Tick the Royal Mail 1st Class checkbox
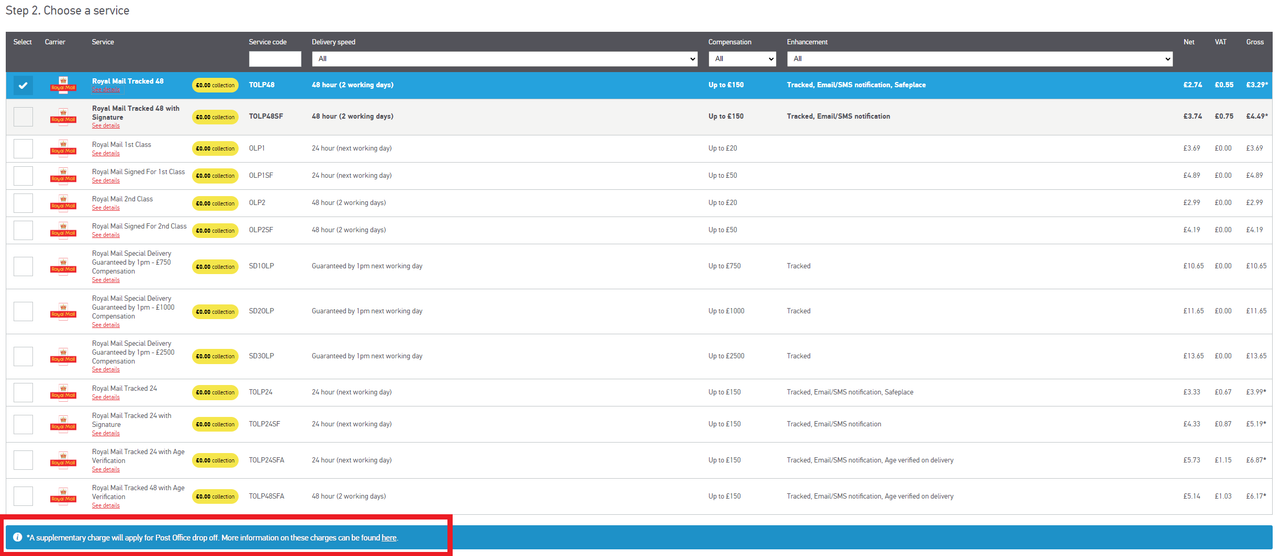 [x=23, y=148]
